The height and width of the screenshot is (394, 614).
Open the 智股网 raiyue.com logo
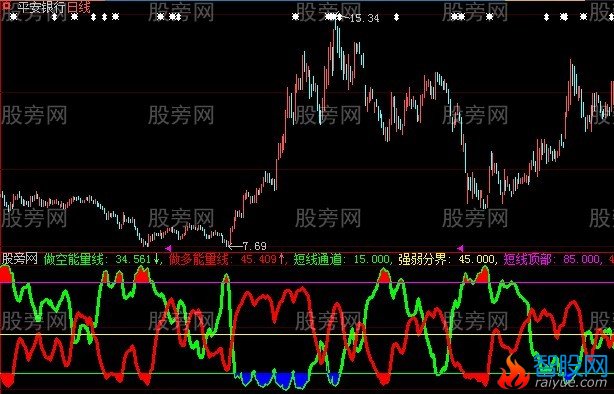click(x=554, y=372)
